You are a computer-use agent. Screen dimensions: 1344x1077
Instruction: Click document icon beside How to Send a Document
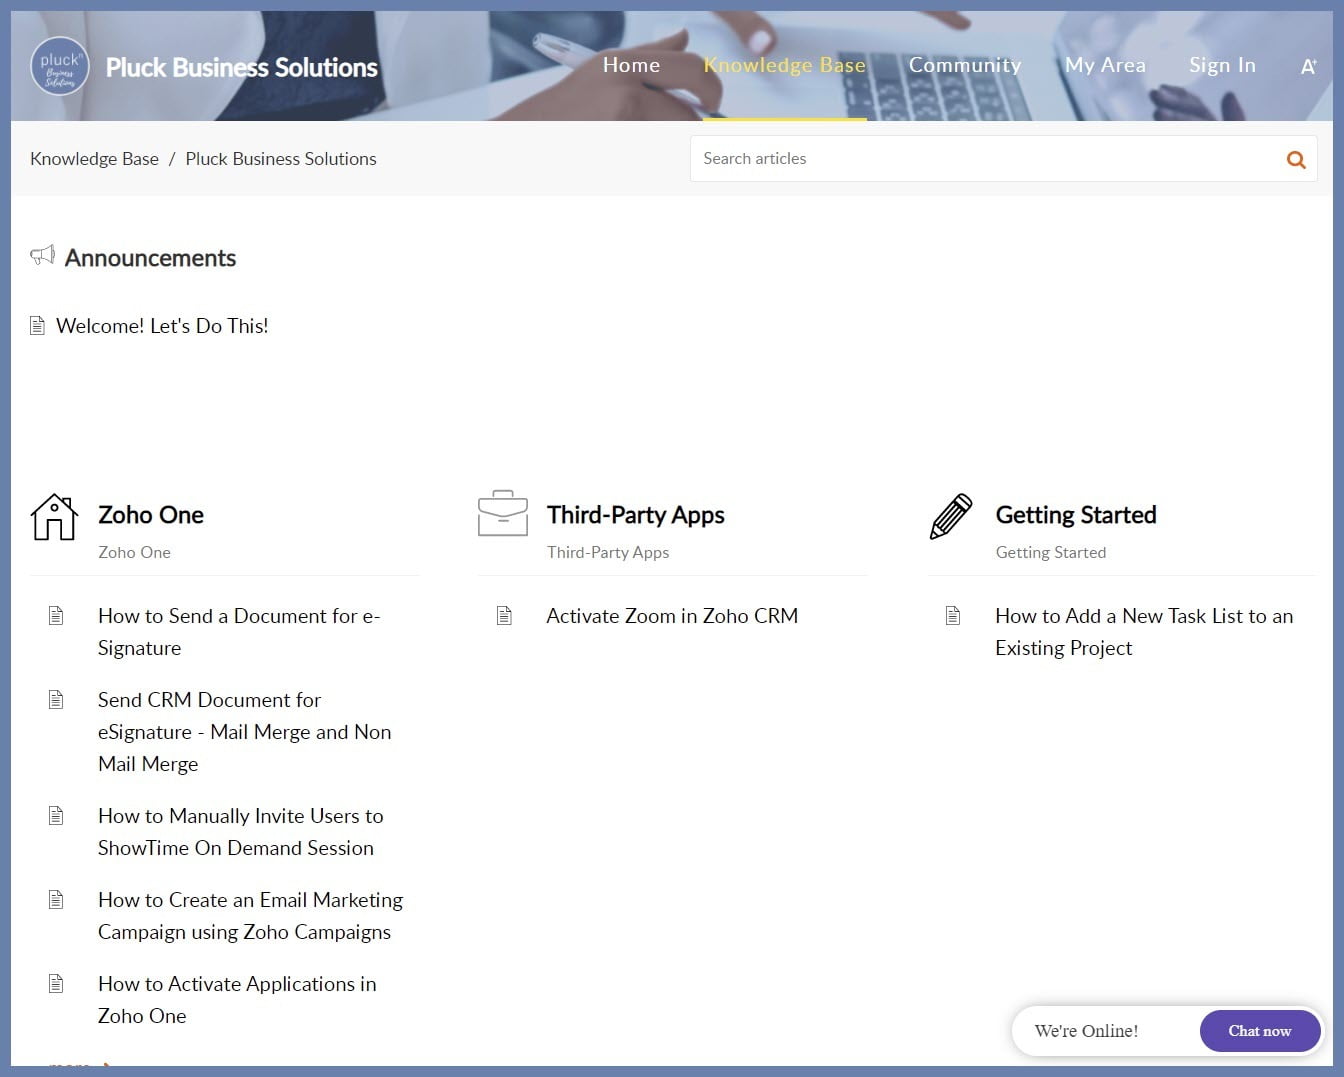(56, 616)
